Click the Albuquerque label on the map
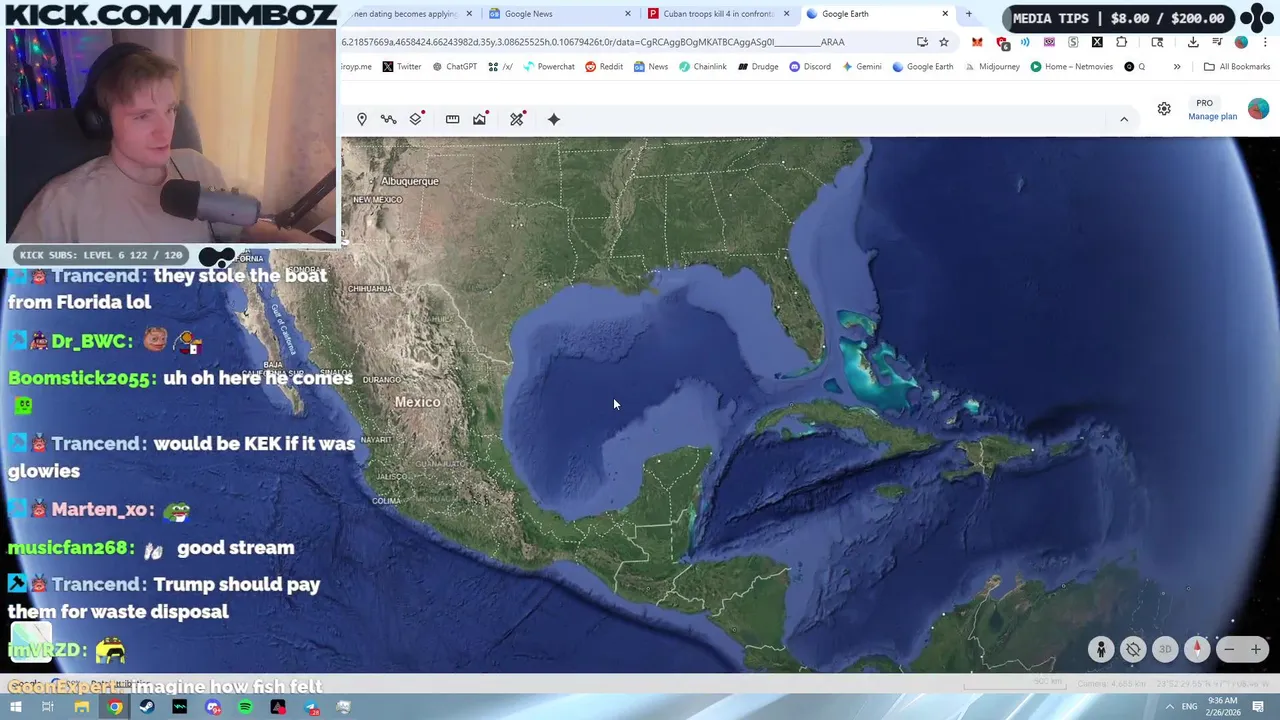 410,181
